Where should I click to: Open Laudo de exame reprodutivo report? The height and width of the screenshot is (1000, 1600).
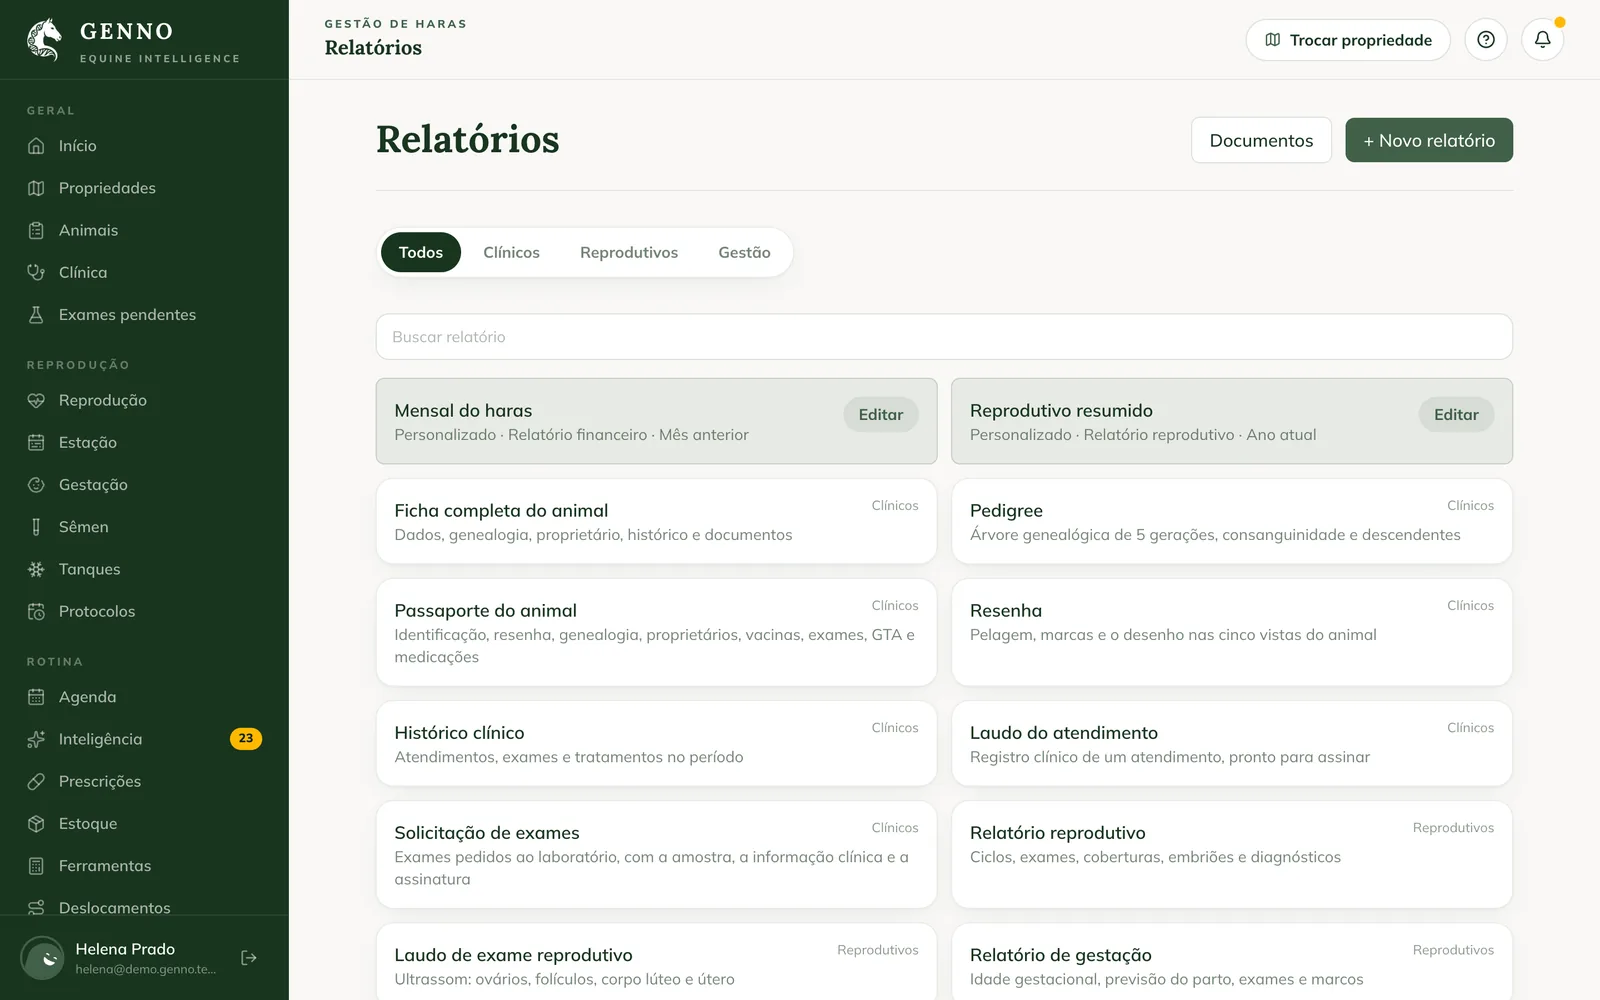point(656,962)
